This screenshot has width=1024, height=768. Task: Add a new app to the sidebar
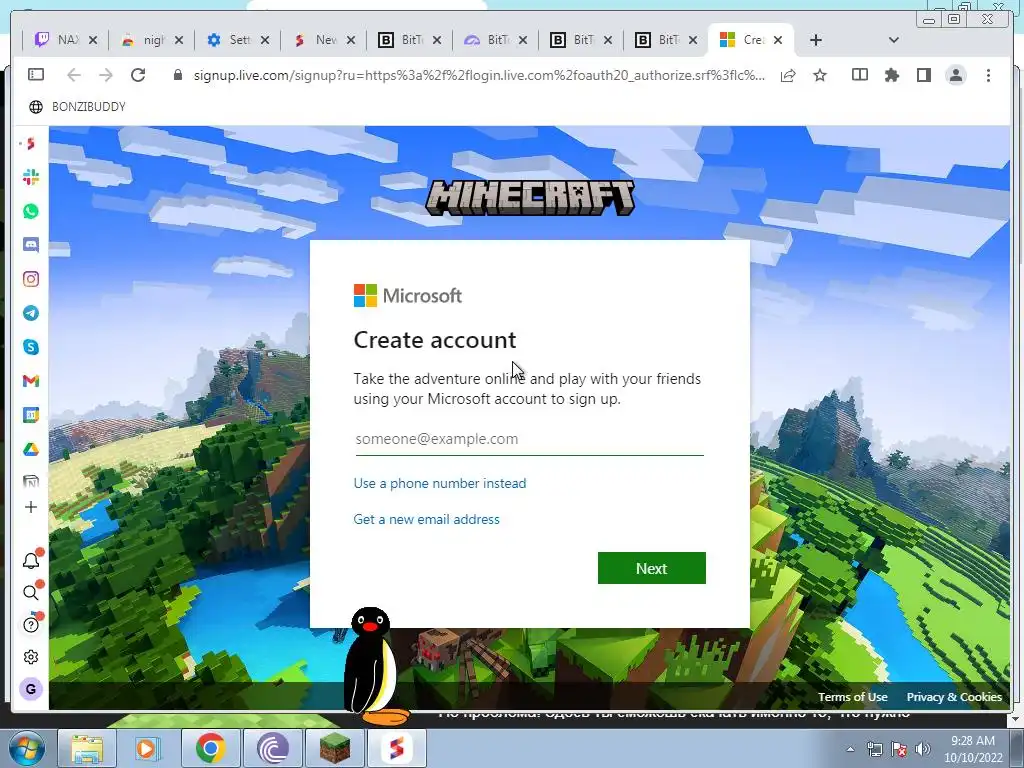point(31,507)
